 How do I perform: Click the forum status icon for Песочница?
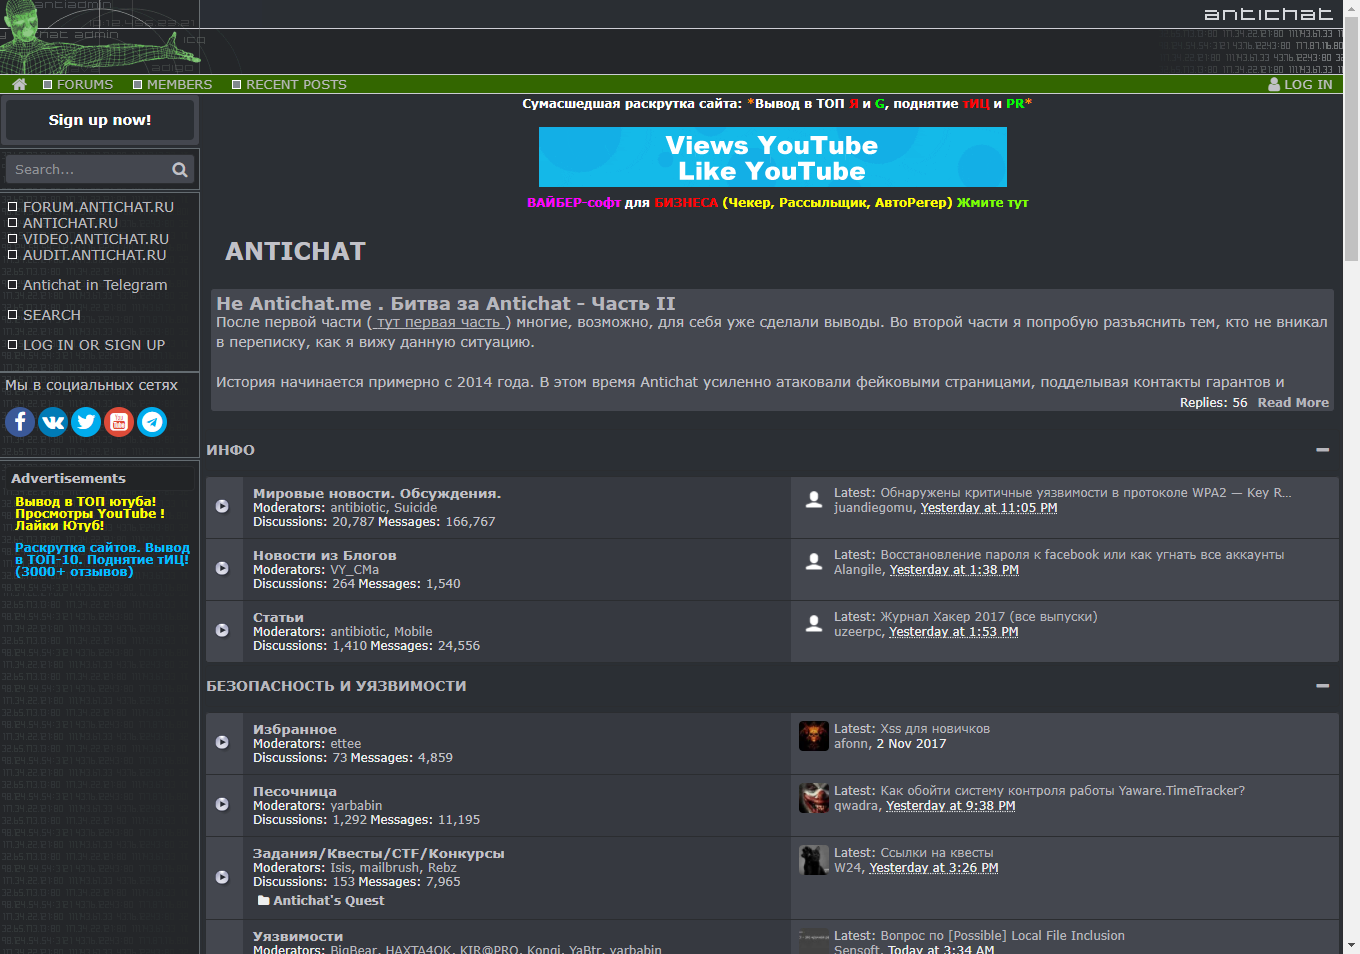[223, 805]
